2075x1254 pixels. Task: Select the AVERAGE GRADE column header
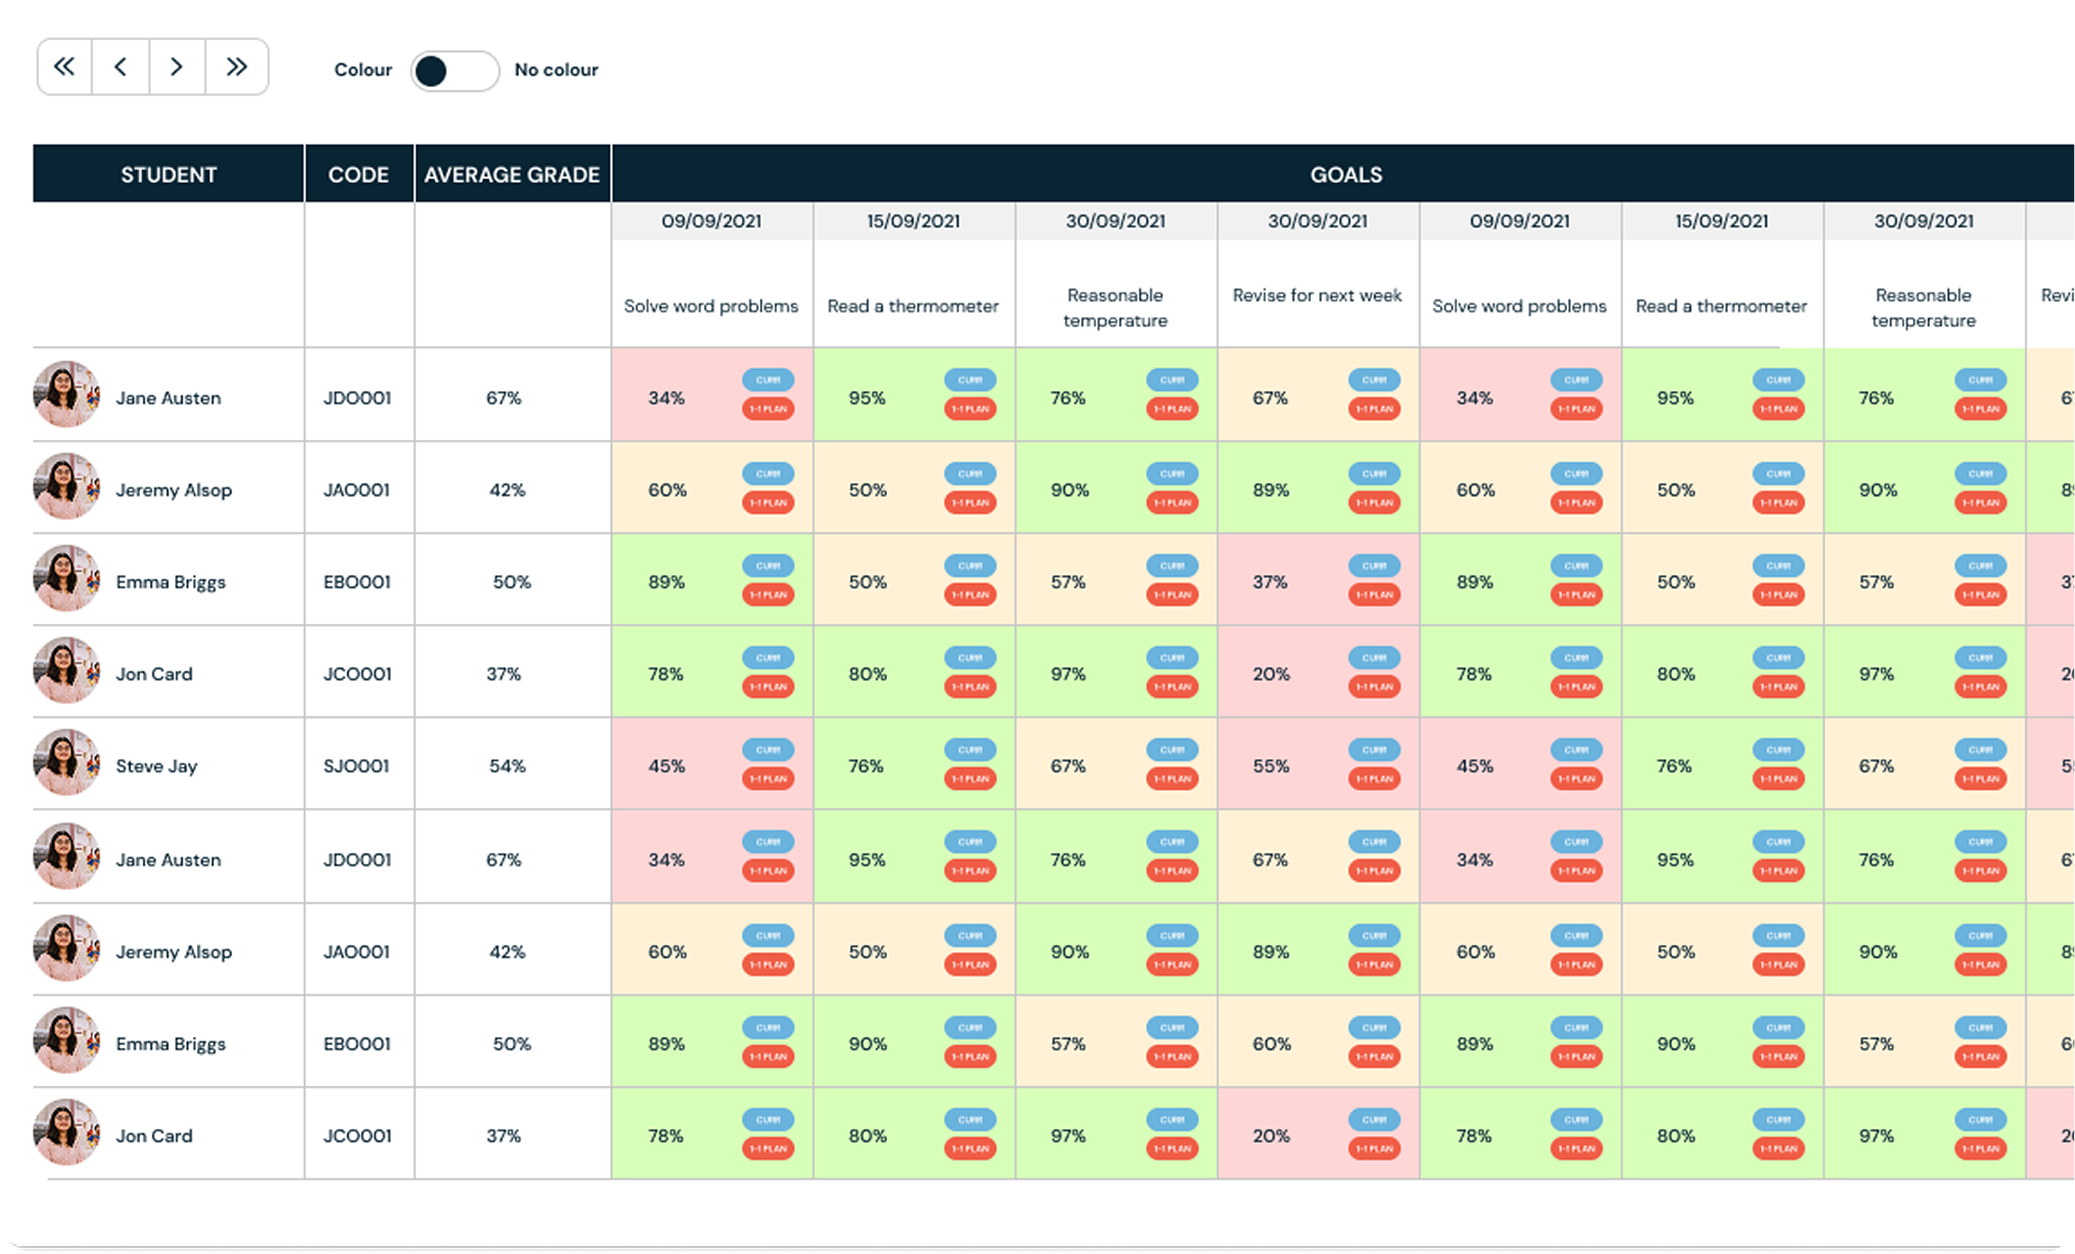click(512, 174)
